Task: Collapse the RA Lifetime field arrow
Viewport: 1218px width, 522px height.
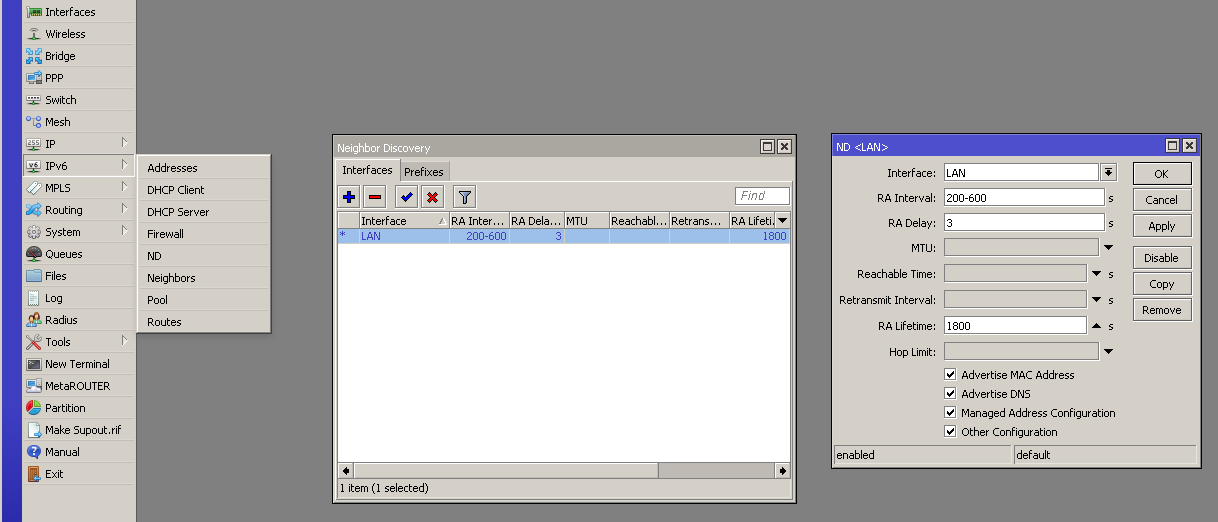Action: pyautogui.click(x=1096, y=325)
